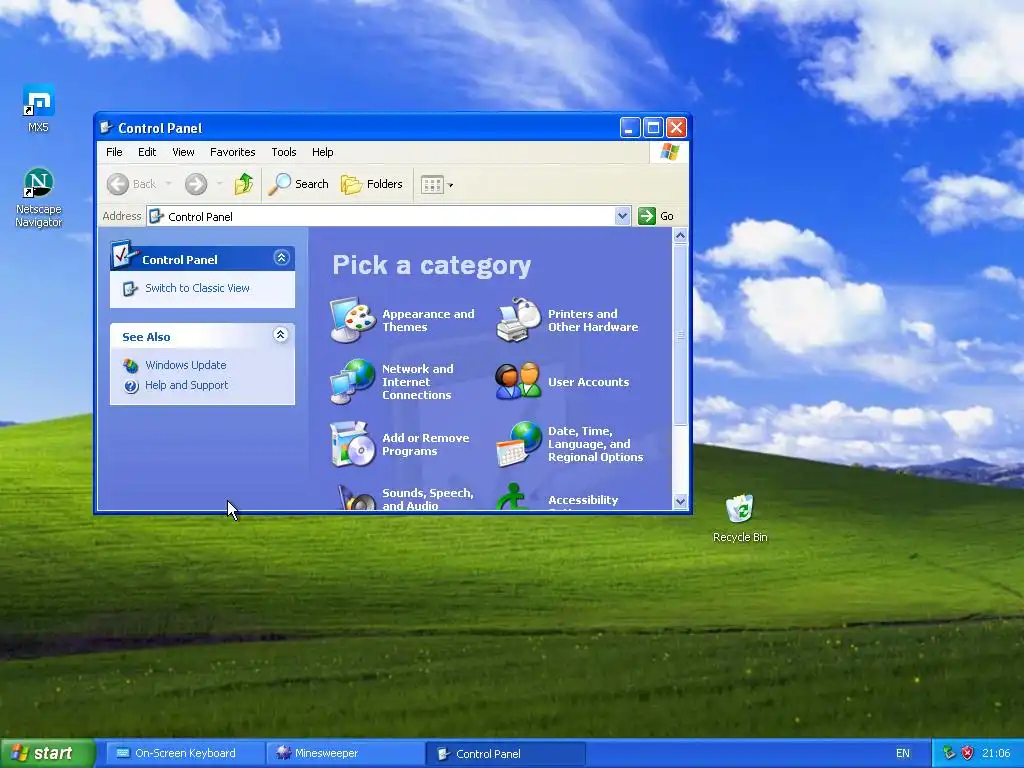Click the Help and Support link
Image resolution: width=1024 pixels, height=768 pixels.
[x=186, y=385]
